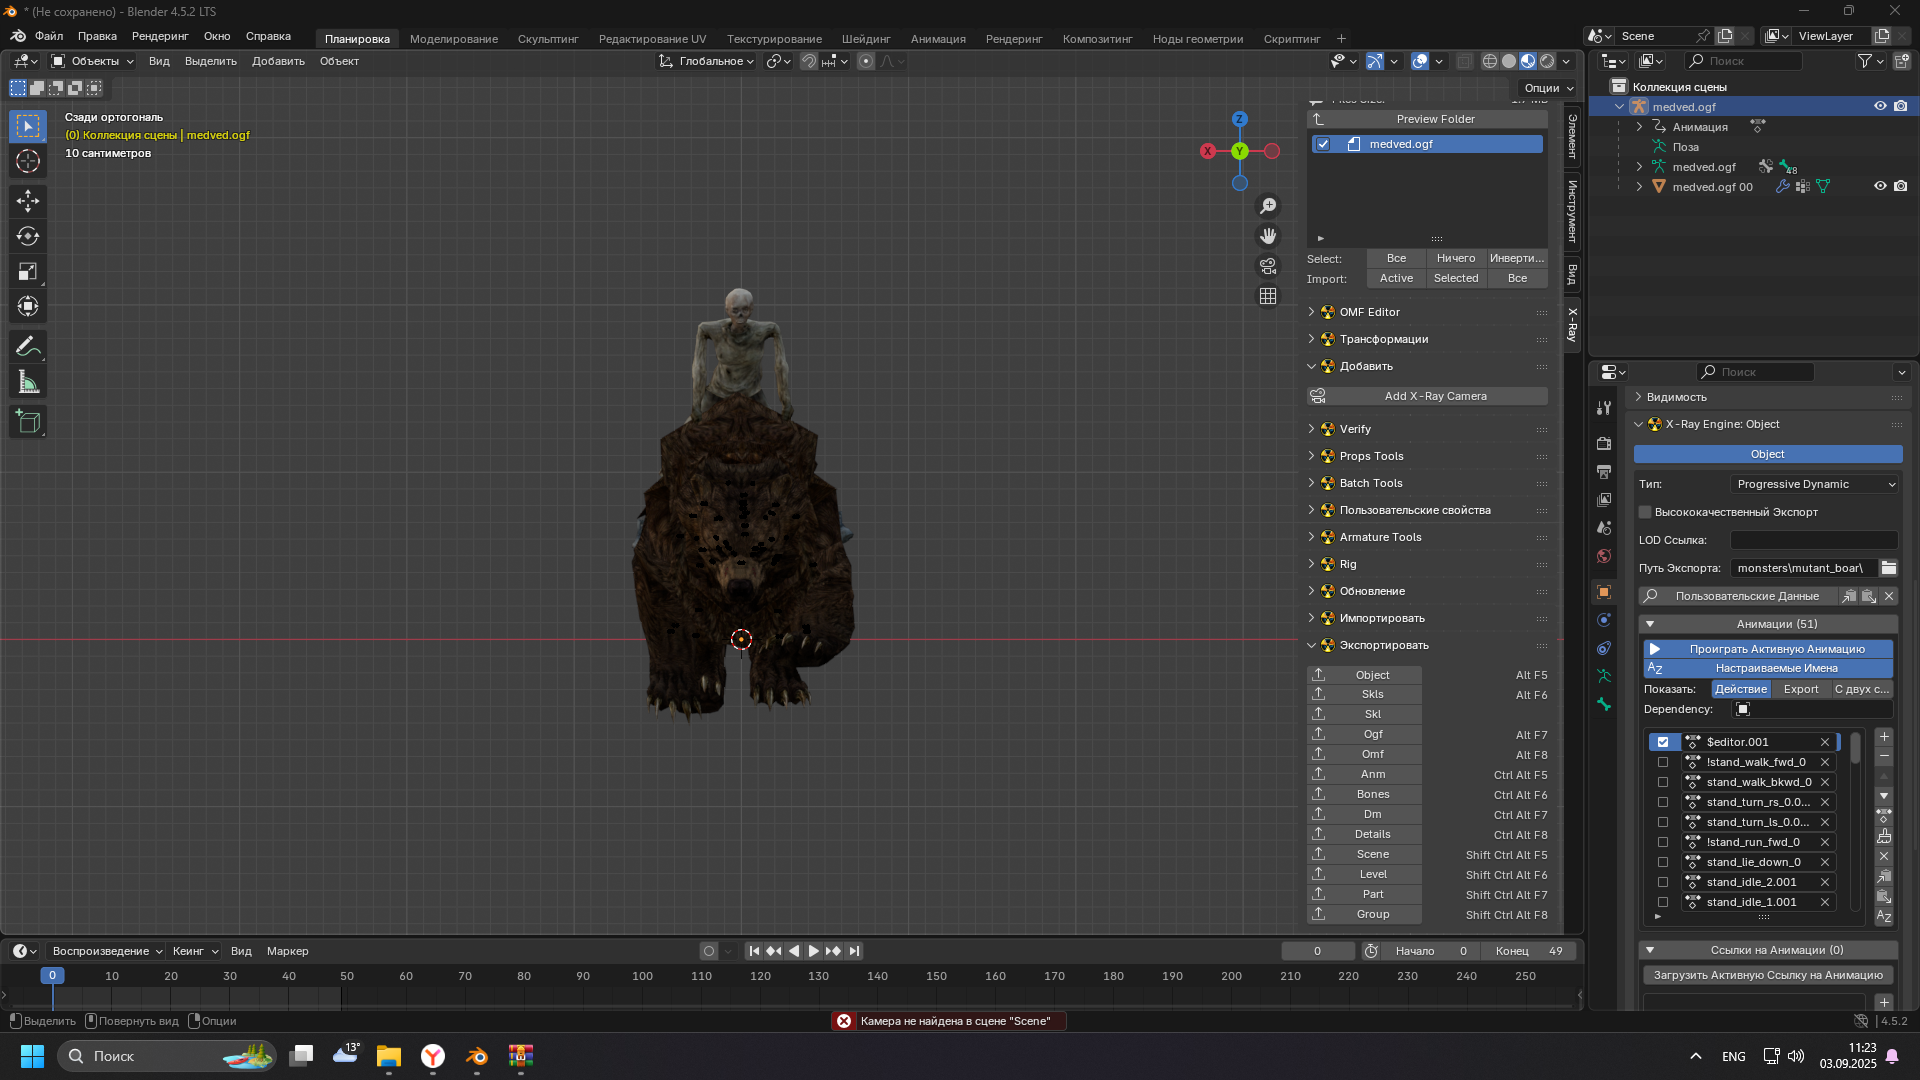Toggle camera view gizmo icon

click(x=1268, y=266)
